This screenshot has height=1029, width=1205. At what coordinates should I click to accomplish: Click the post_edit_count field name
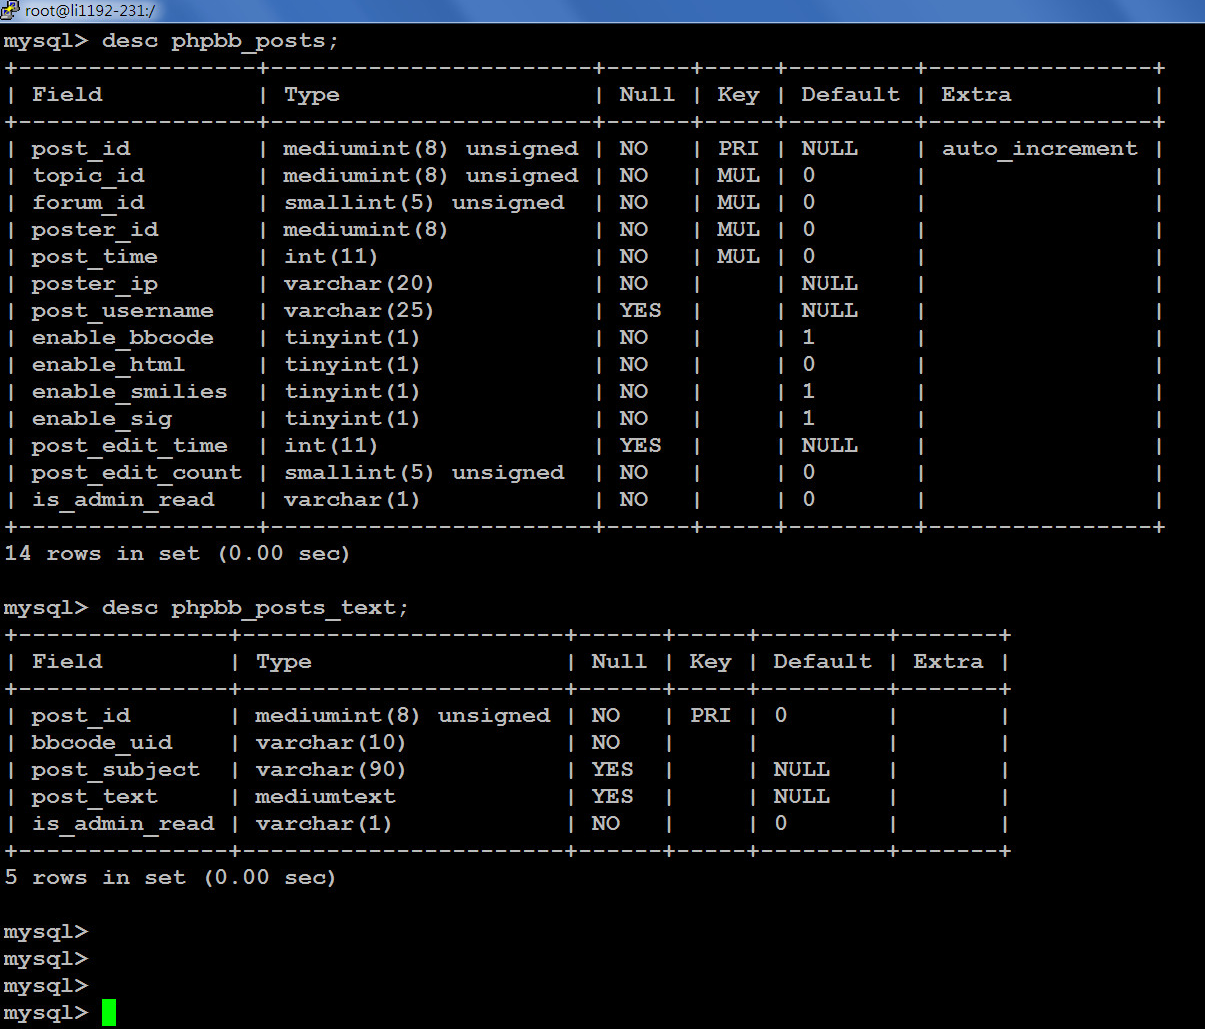(x=136, y=473)
